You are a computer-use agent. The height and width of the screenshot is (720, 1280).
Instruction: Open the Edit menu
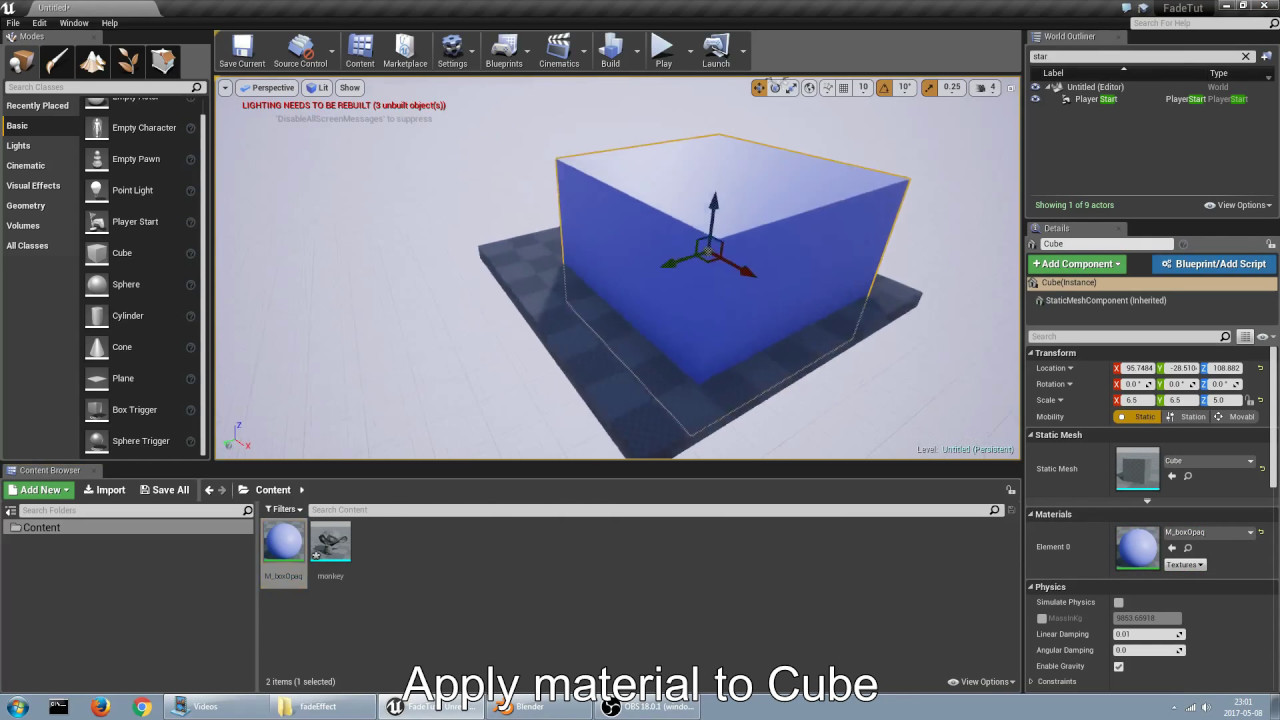pos(39,23)
